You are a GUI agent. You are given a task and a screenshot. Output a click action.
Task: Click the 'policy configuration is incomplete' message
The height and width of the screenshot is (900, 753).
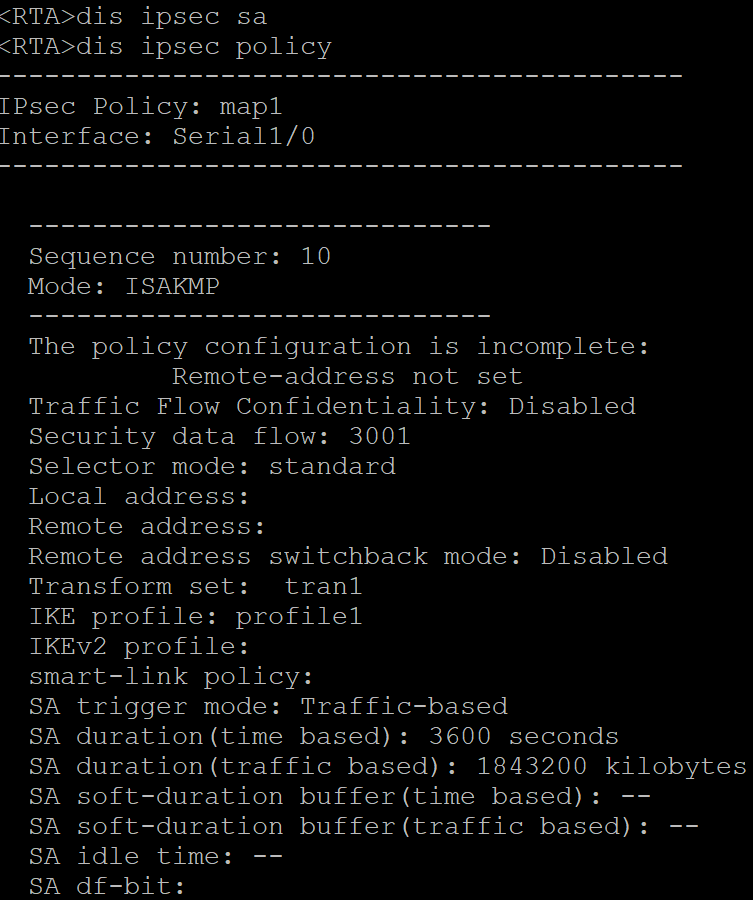click(339, 347)
